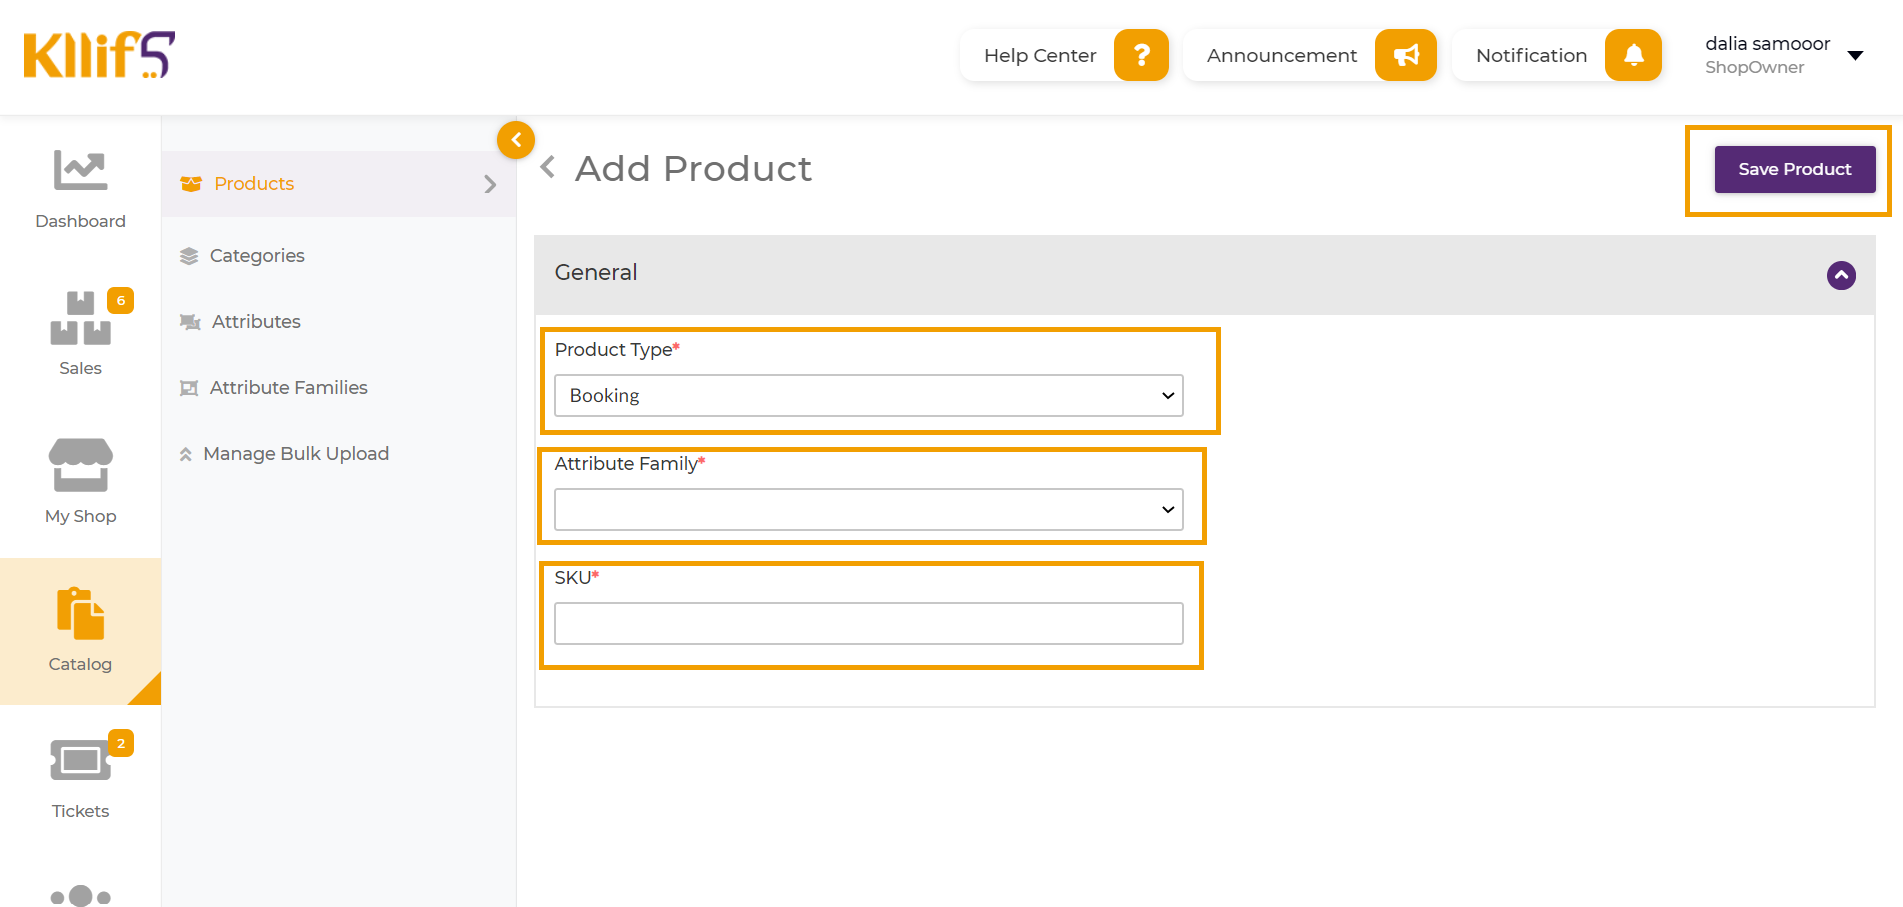Collapse the sidebar with the orange arrow
The image size is (1903, 907).
[x=516, y=140]
